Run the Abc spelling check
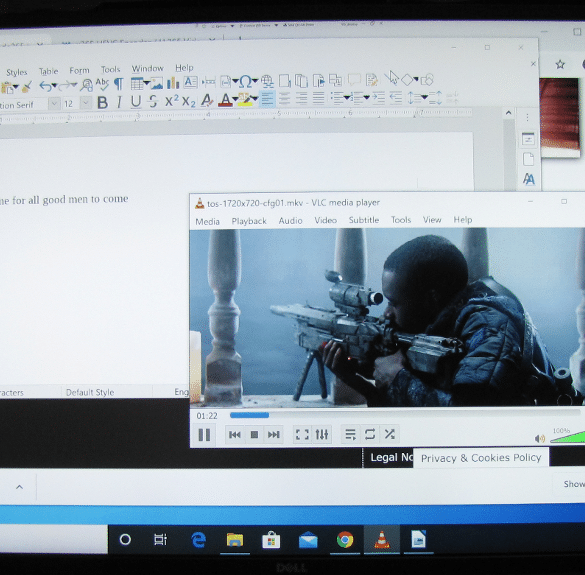This screenshot has width=585, height=575. (102, 84)
